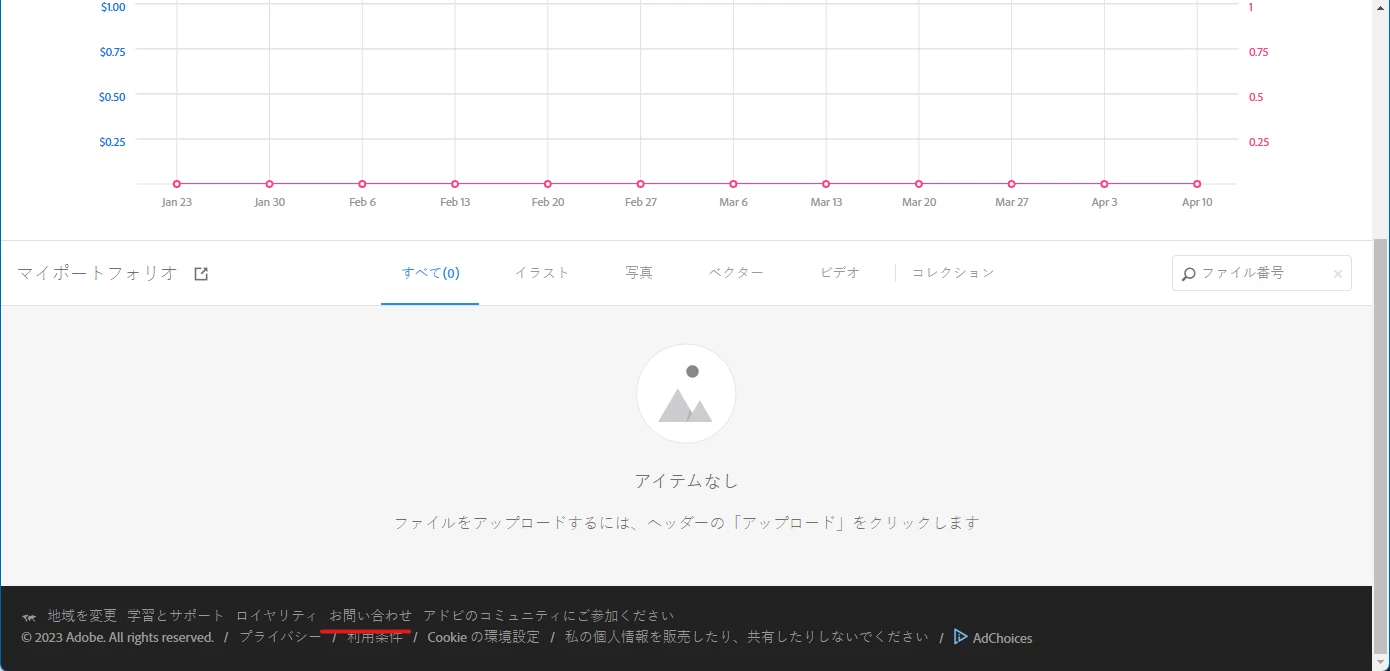Open Cookie の環境設定 link
This screenshot has width=1390, height=671.
click(x=483, y=637)
